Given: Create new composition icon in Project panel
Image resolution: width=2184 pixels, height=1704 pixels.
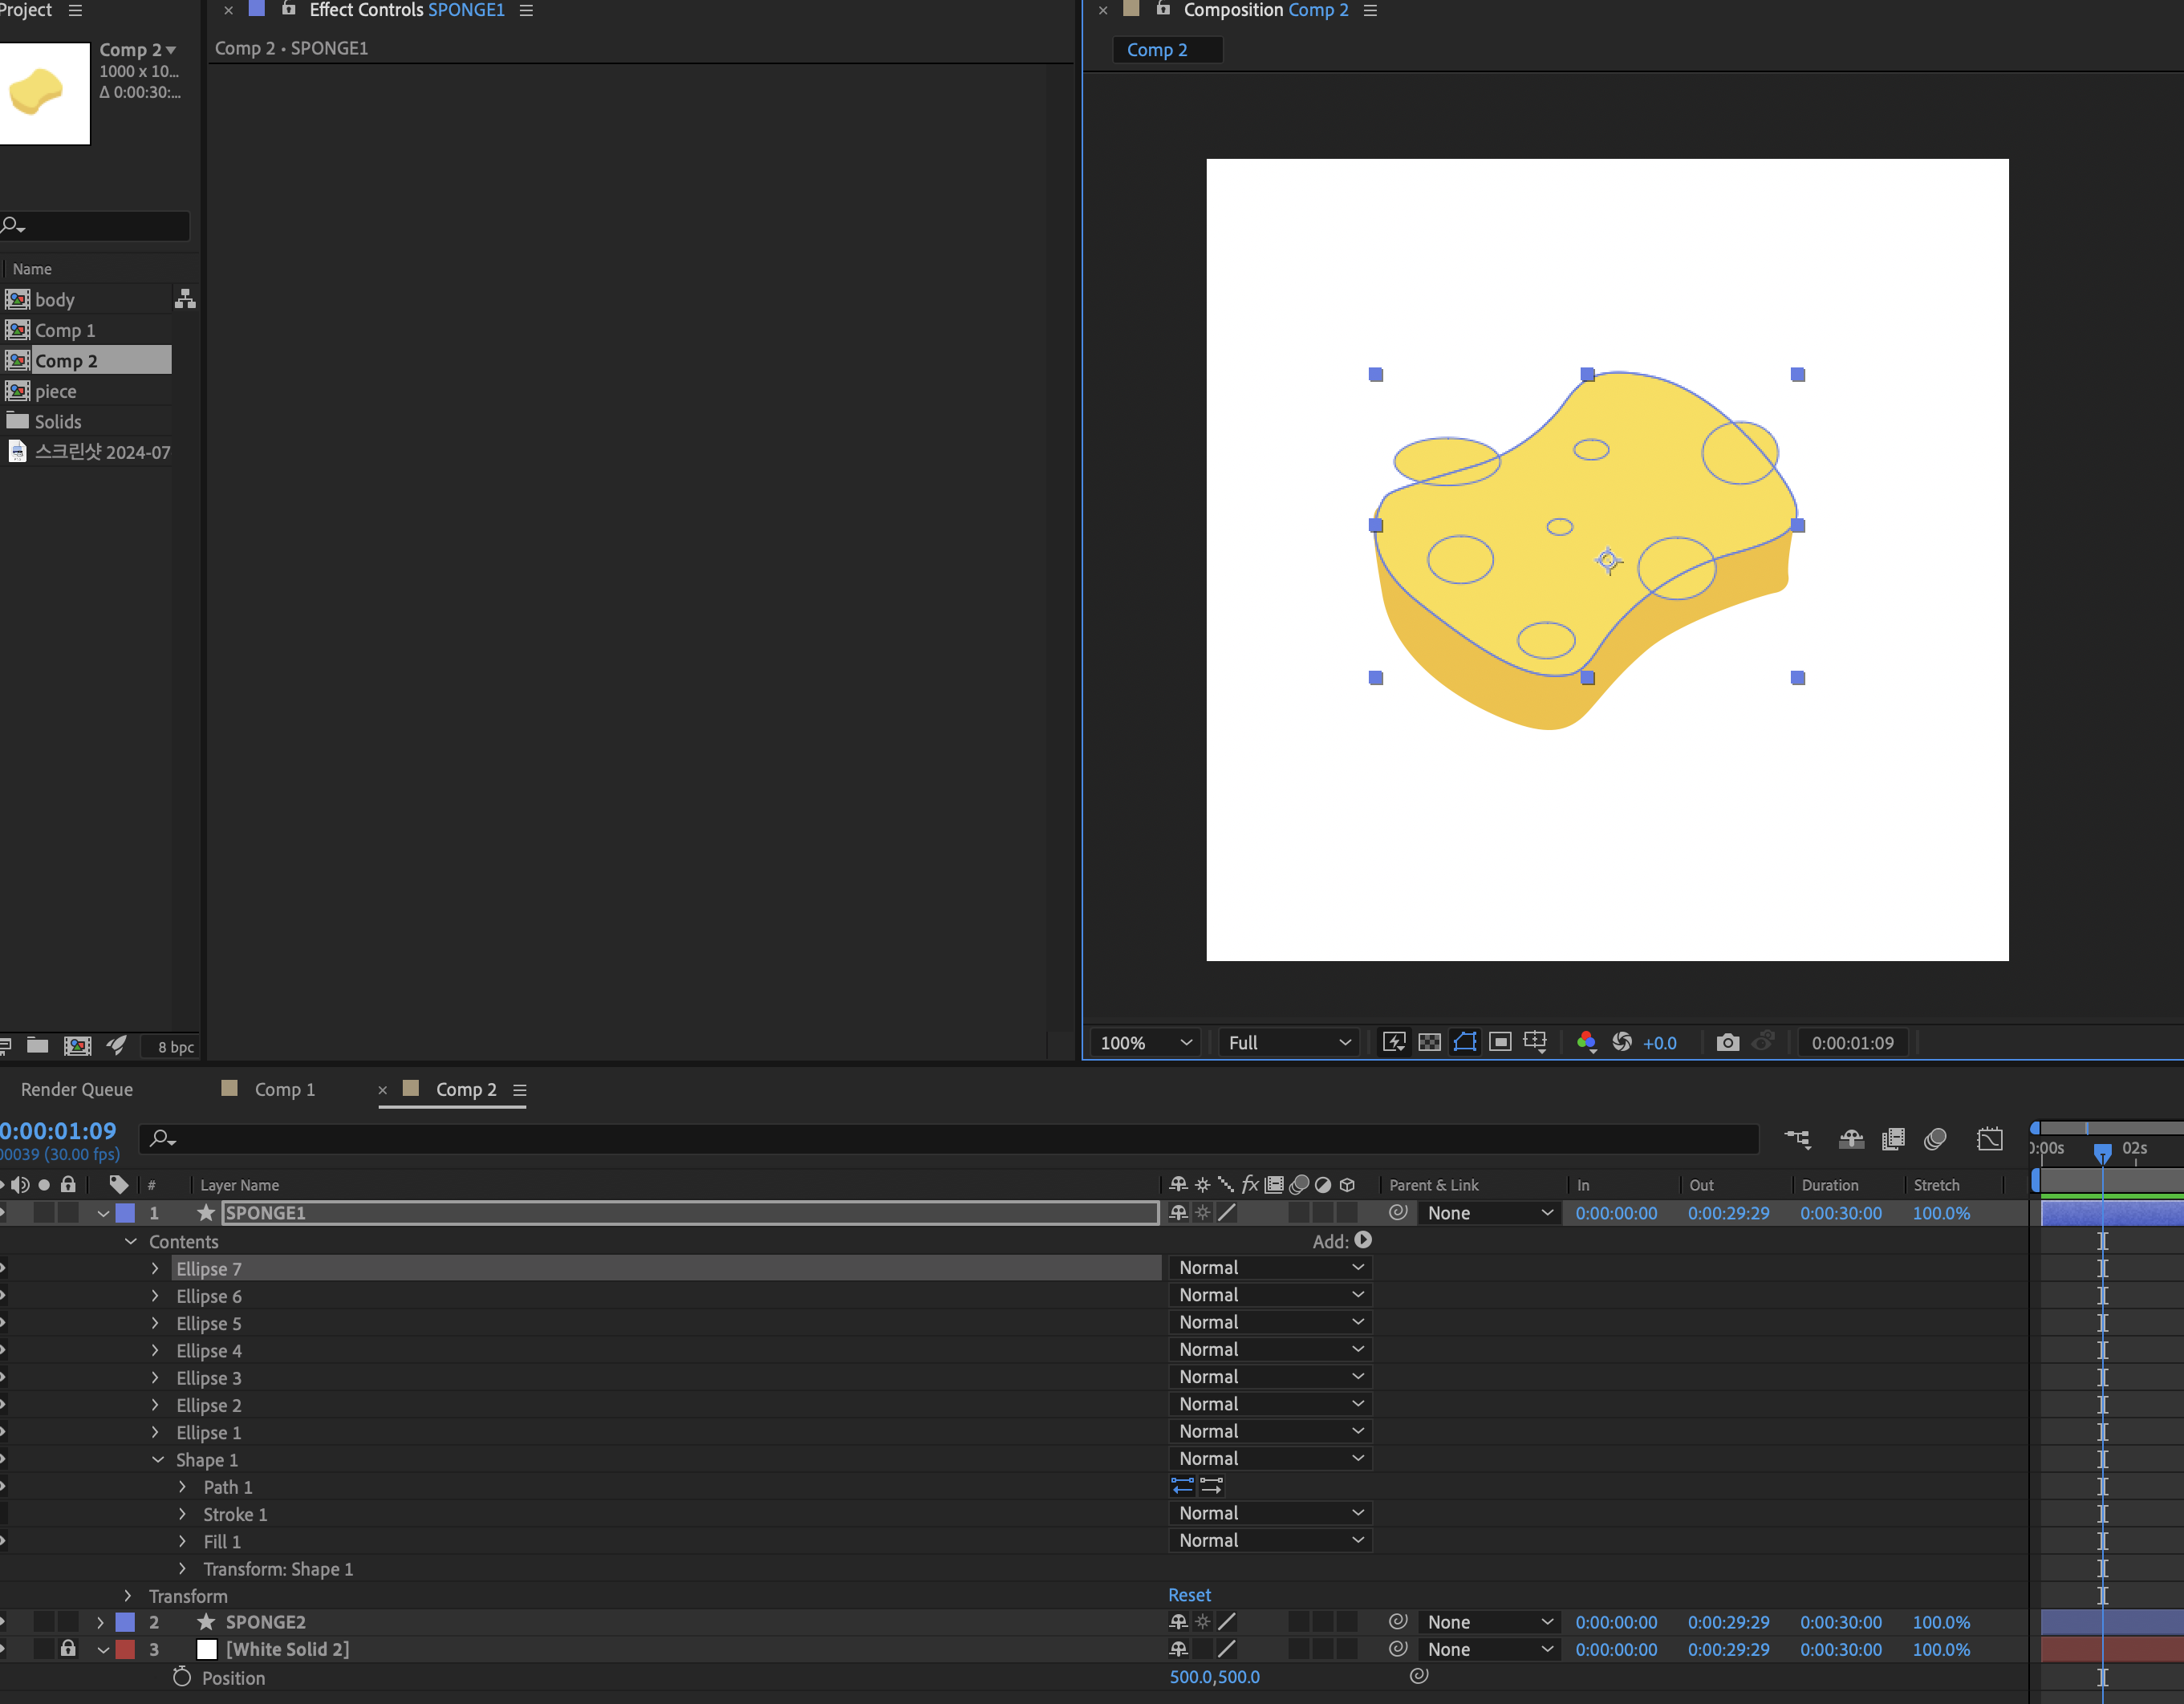Looking at the screenshot, I should (77, 1045).
